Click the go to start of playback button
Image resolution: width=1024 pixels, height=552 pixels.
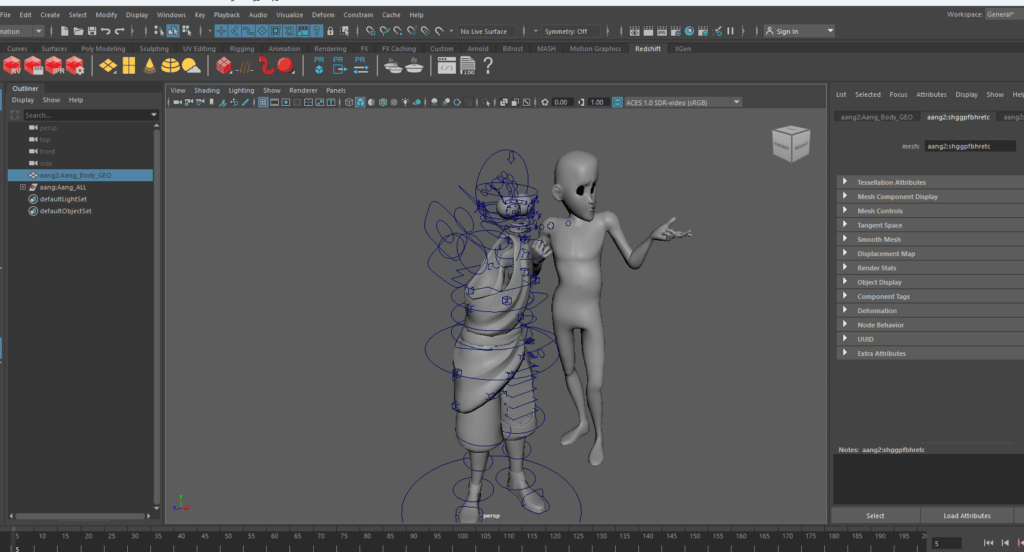[x=988, y=542]
